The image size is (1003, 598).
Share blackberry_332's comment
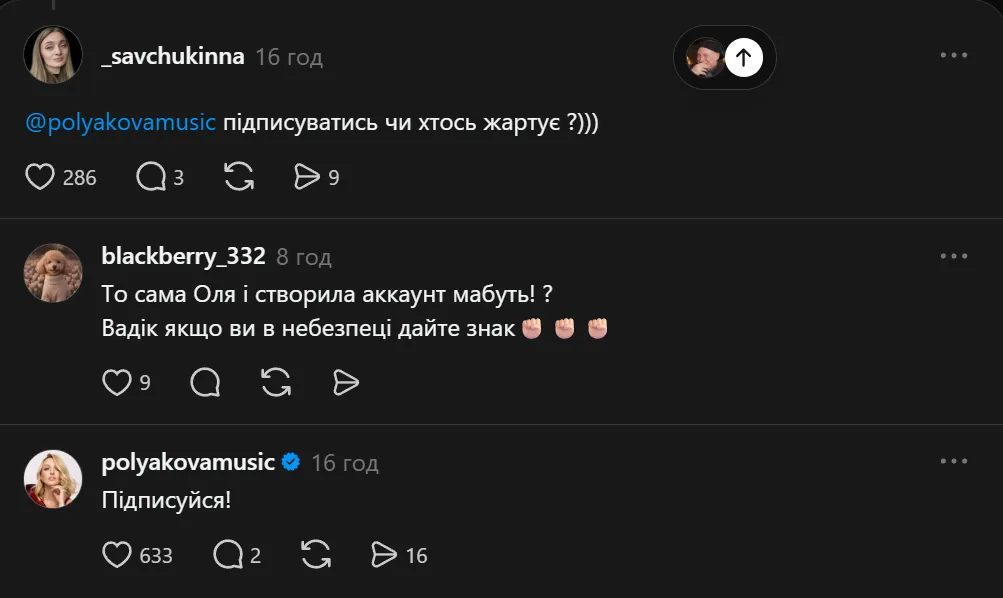tap(345, 381)
